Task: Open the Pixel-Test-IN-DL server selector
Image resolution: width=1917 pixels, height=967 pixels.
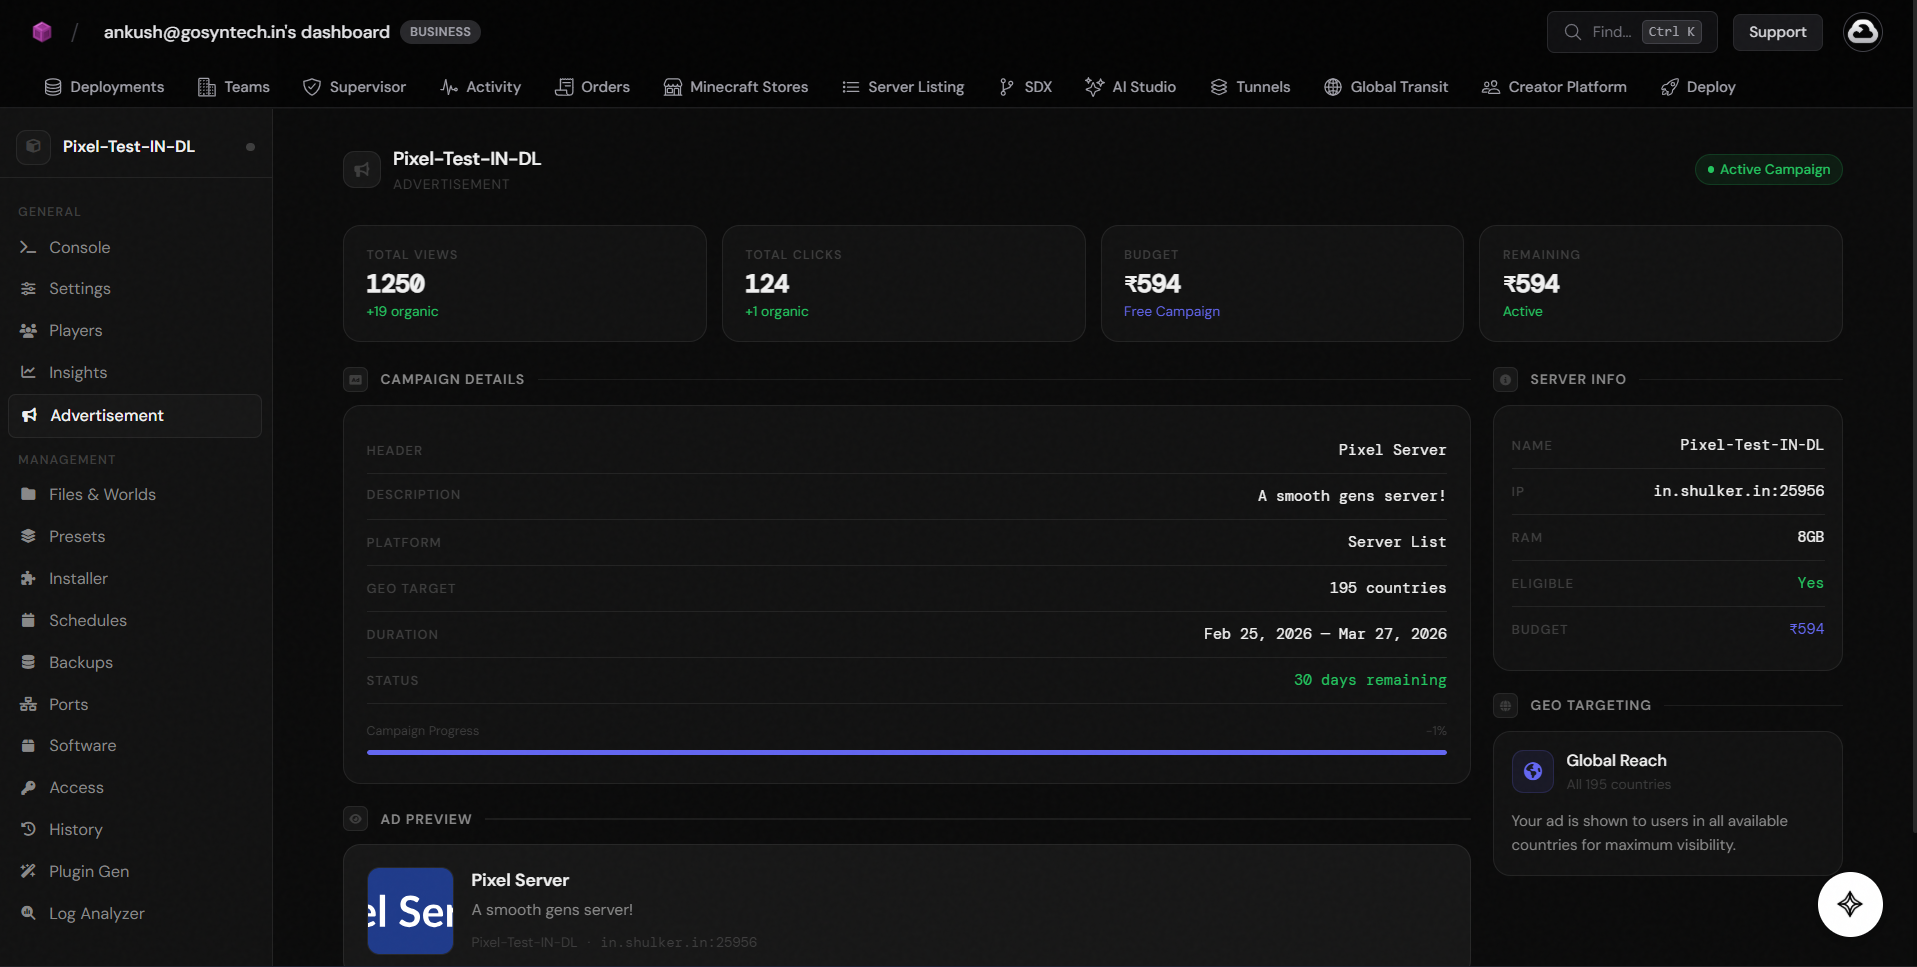Action: pos(136,146)
